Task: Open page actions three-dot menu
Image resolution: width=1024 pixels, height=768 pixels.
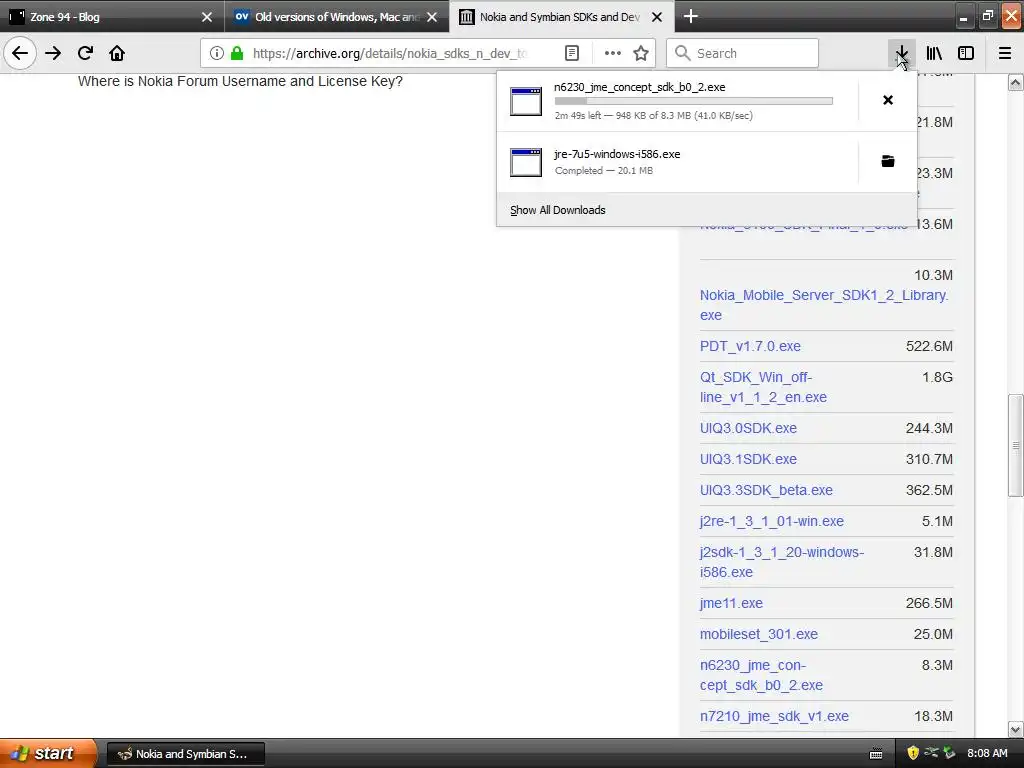Action: click(613, 53)
